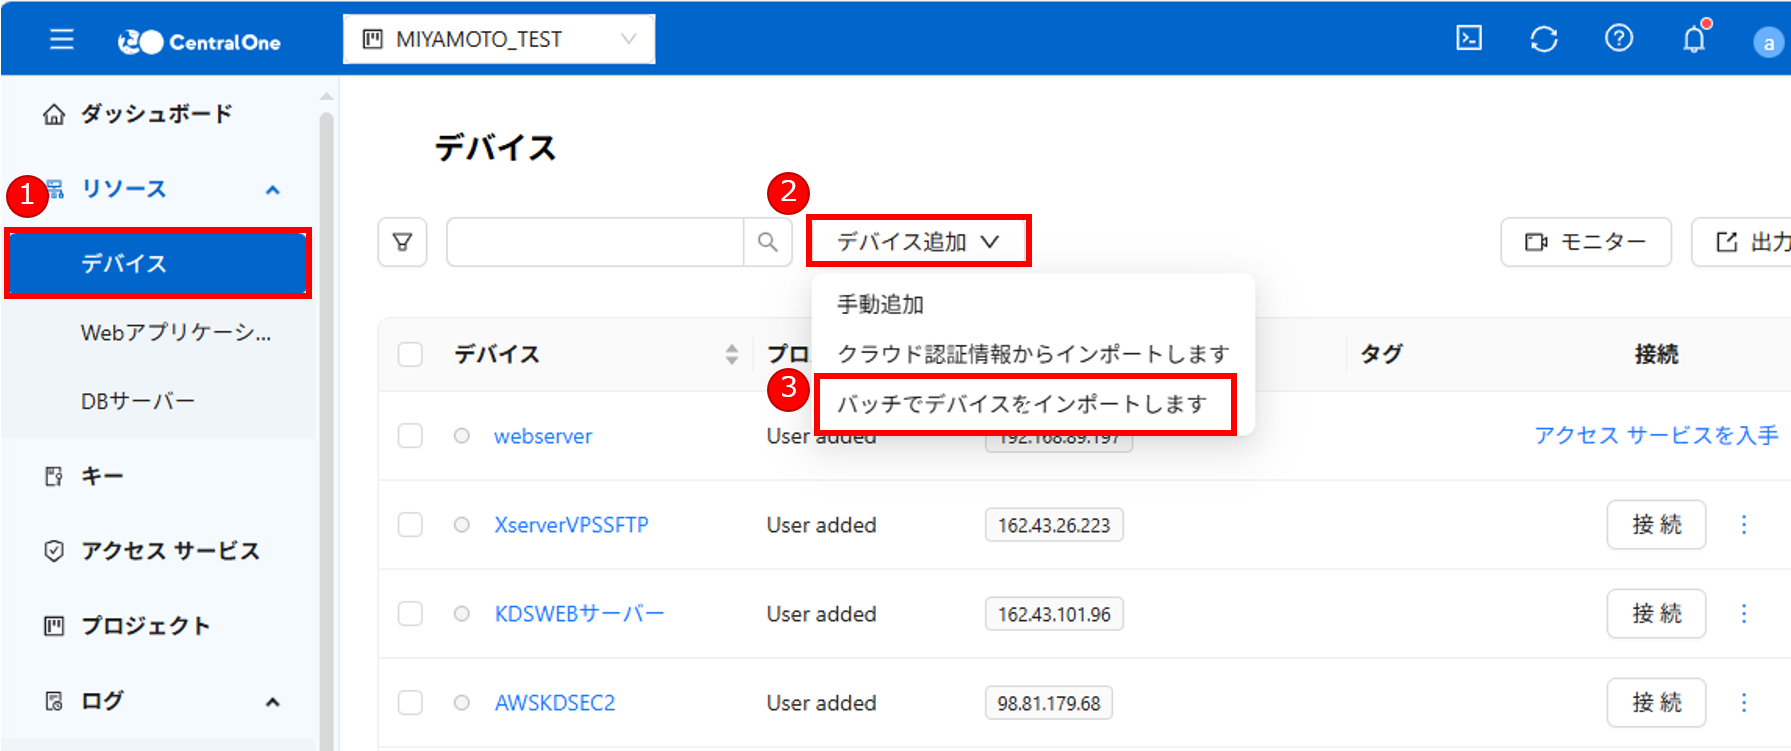Click the モニター button

click(x=1585, y=242)
